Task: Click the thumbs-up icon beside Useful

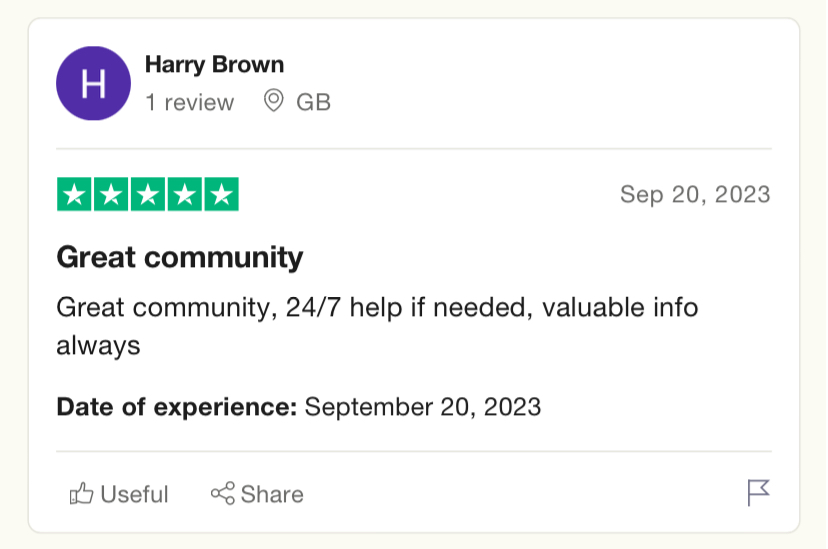Action: click(81, 494)
